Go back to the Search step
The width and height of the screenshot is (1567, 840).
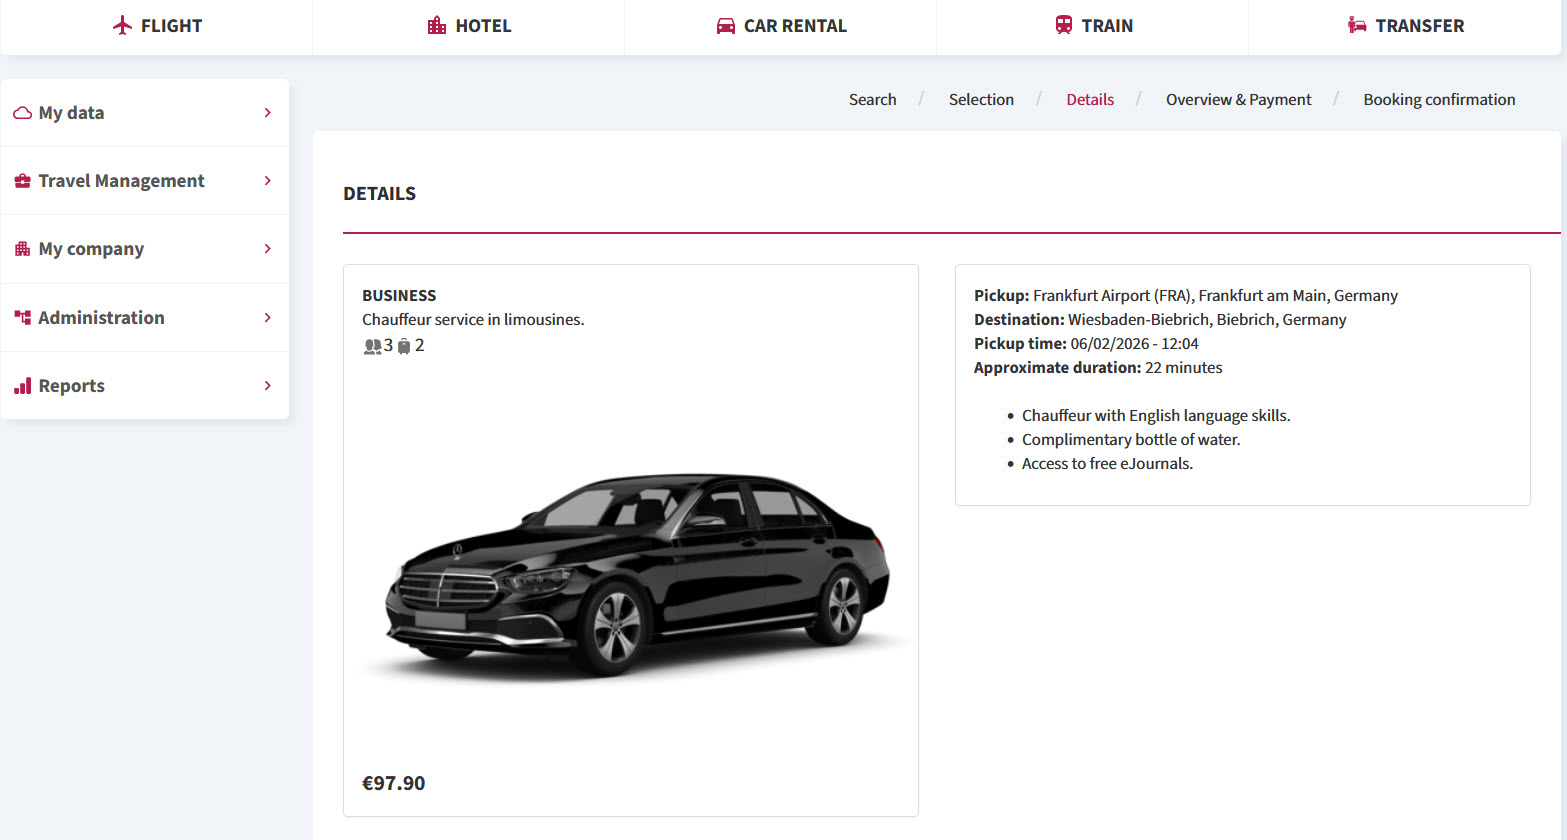(872, 100)
